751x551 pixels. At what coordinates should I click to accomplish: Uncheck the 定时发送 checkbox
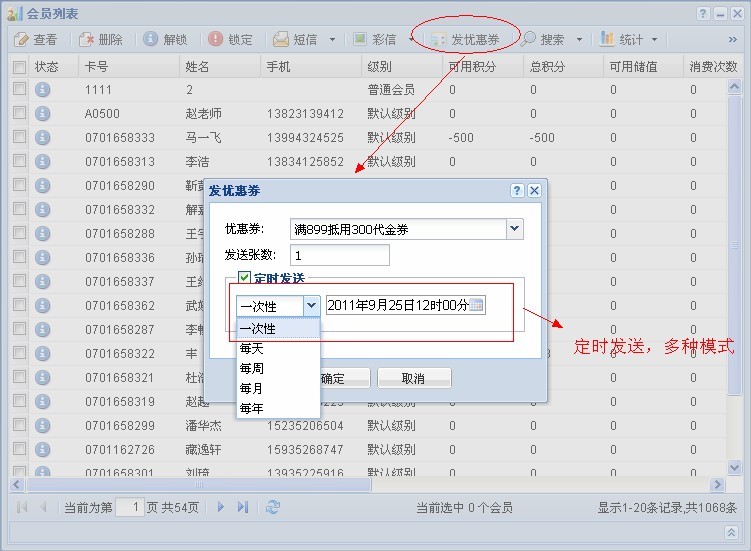pos(244,278)
